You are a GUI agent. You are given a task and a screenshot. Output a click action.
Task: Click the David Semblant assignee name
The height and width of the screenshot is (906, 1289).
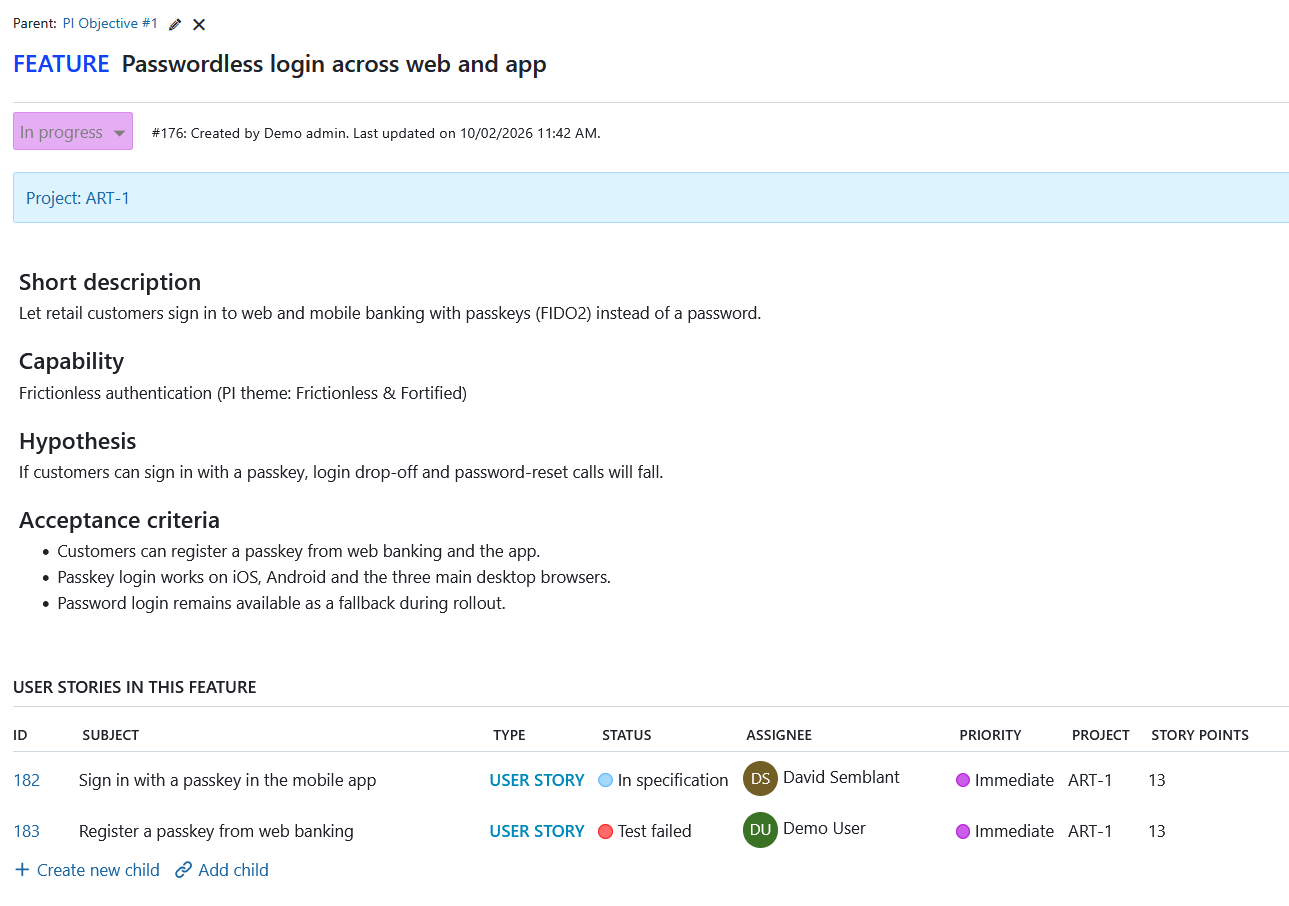point(841,777)
